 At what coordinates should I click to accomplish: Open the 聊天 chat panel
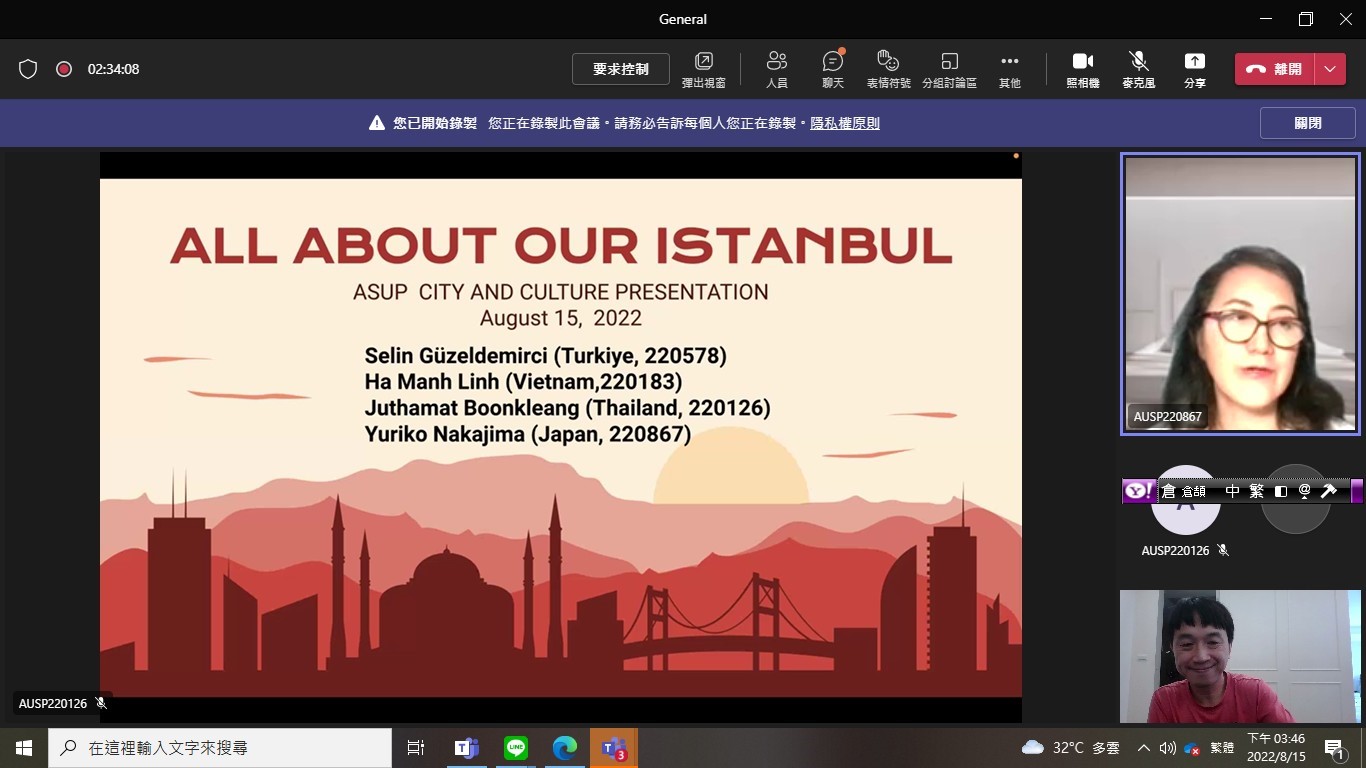(833, 69)
